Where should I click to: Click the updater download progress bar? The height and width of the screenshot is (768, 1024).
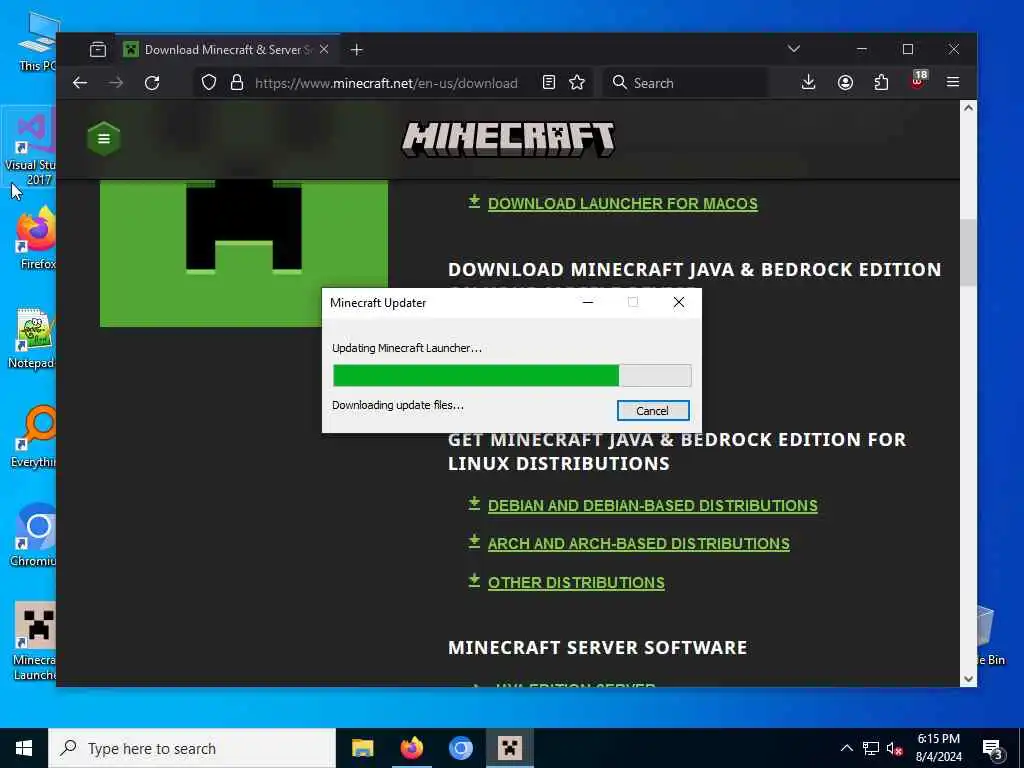point(512,376)
